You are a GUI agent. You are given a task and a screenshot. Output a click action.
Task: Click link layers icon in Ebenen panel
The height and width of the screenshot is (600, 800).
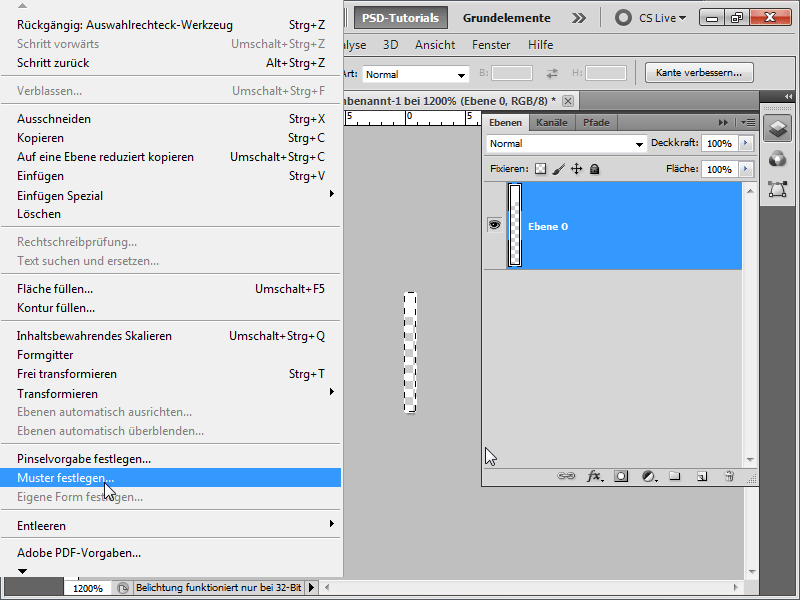(x=566, y=476)
